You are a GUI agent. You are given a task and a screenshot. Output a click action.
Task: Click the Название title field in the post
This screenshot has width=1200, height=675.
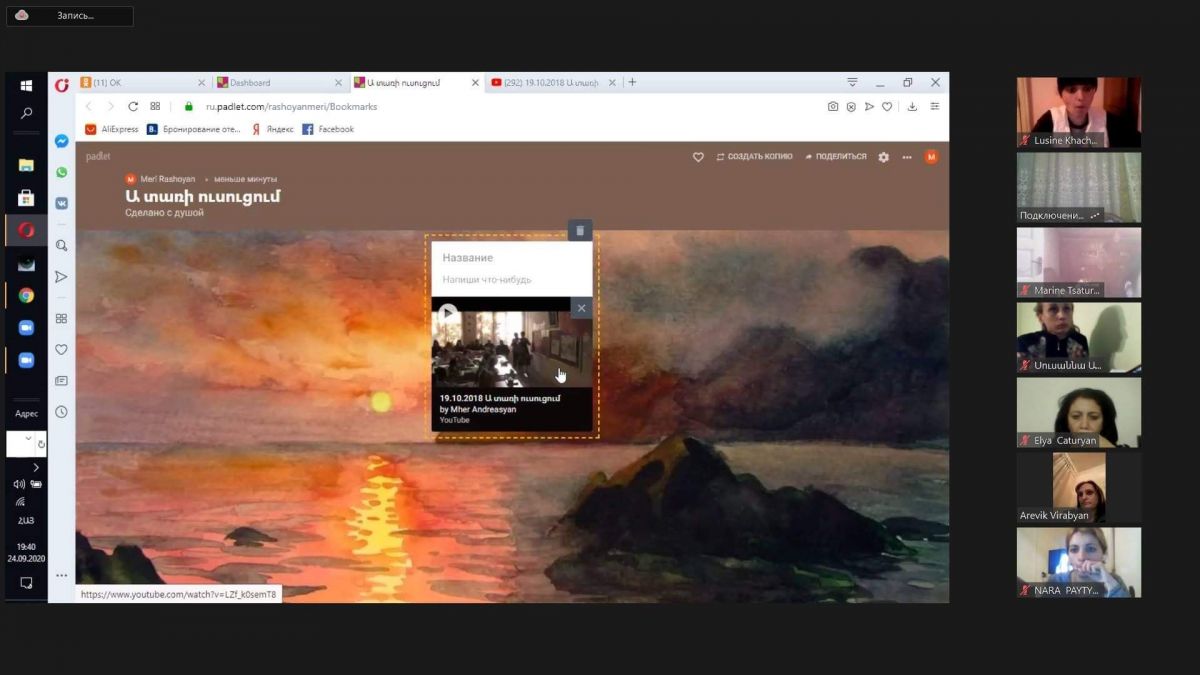468,258
